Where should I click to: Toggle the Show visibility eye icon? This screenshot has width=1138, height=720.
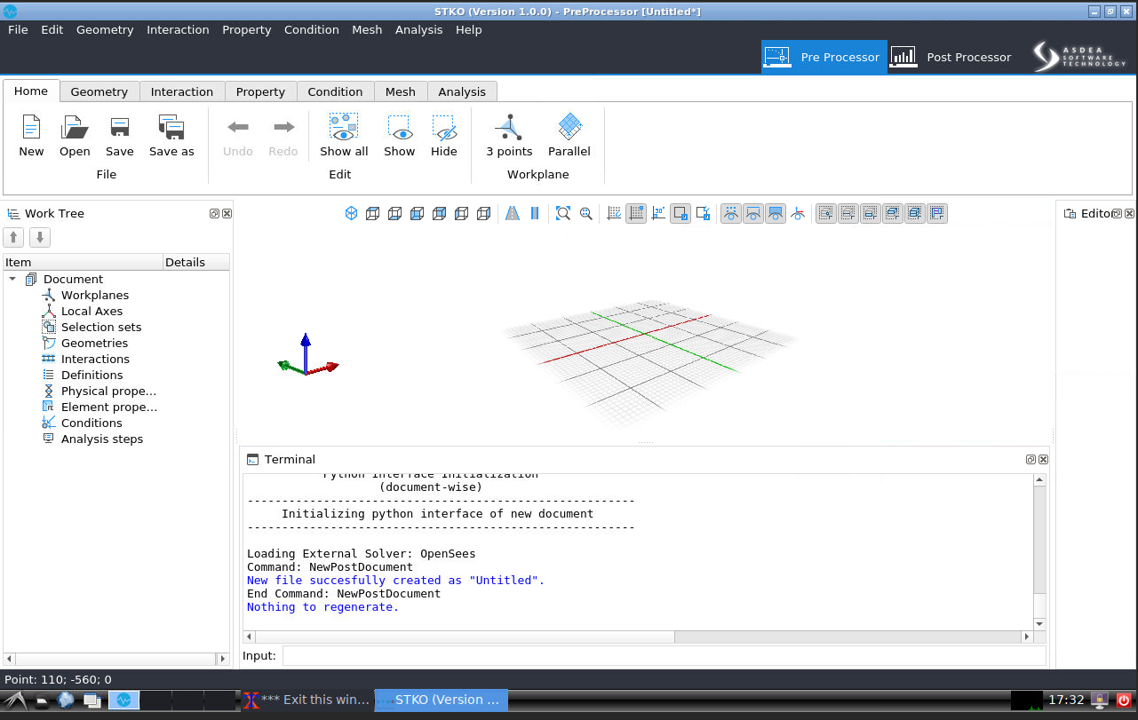point(399,135)
